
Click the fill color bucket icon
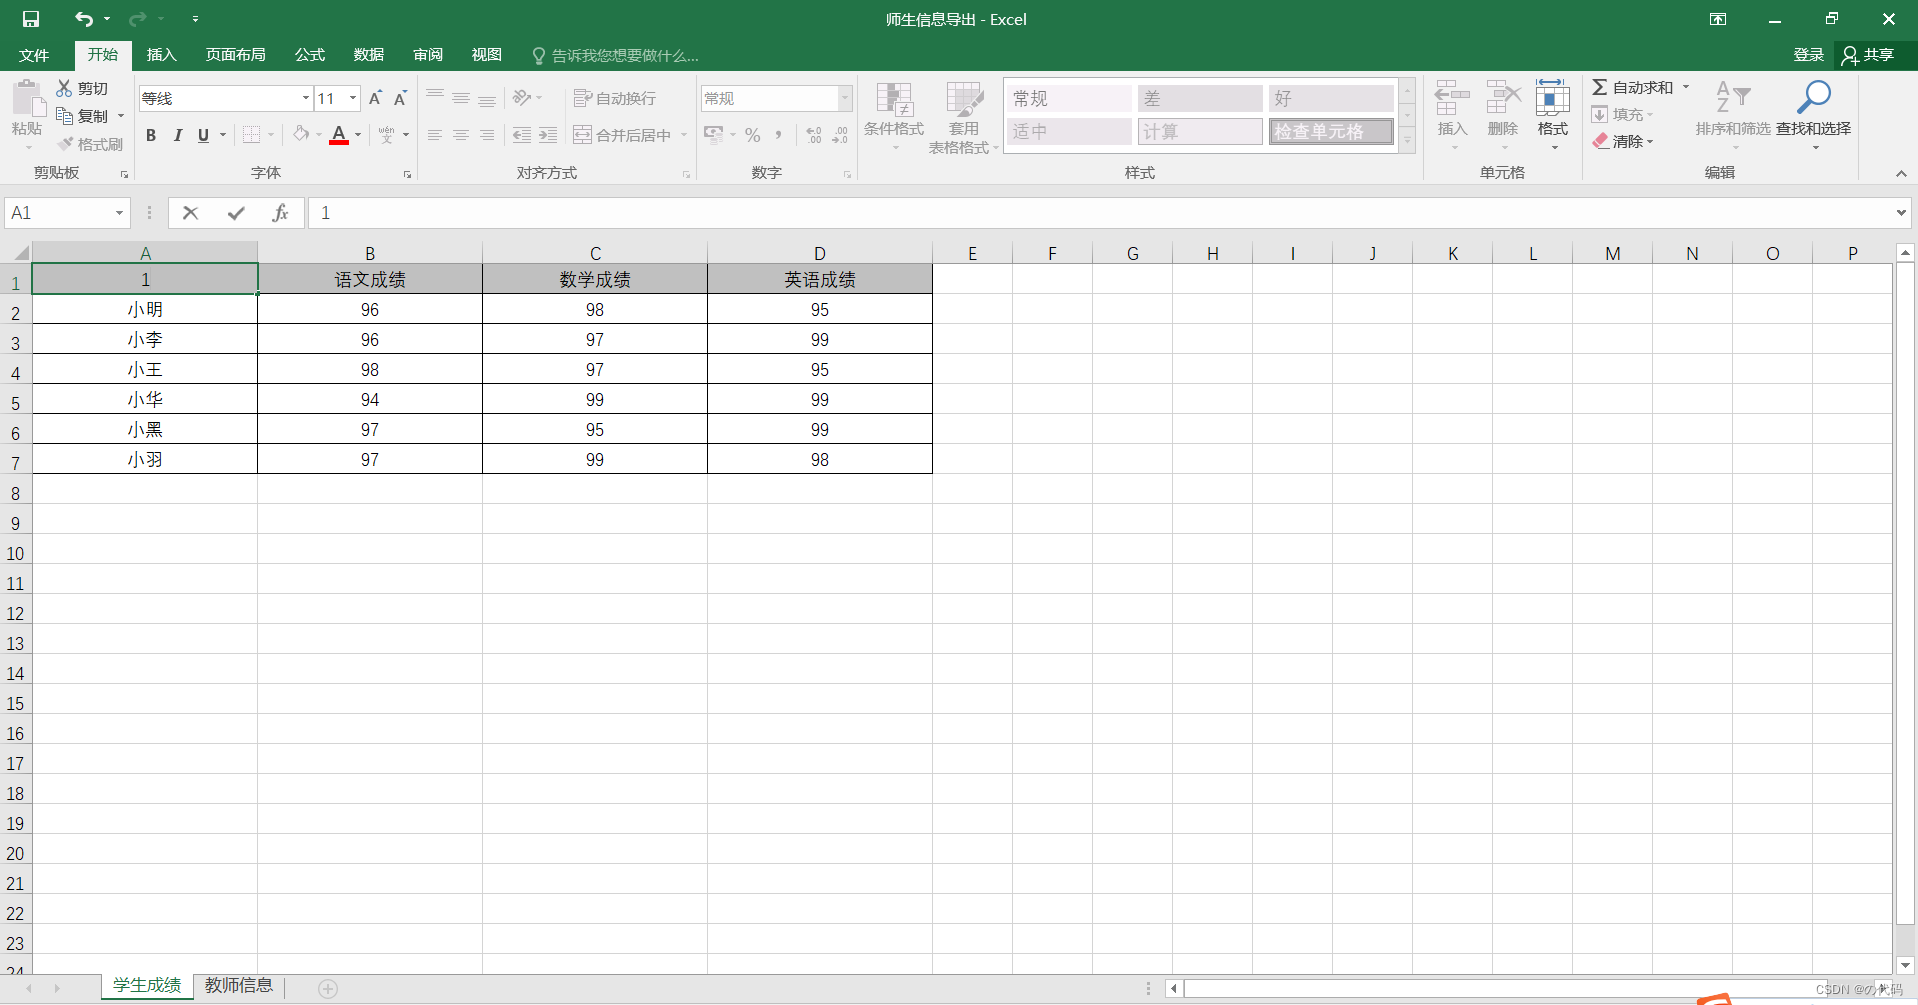coord(300,134)
